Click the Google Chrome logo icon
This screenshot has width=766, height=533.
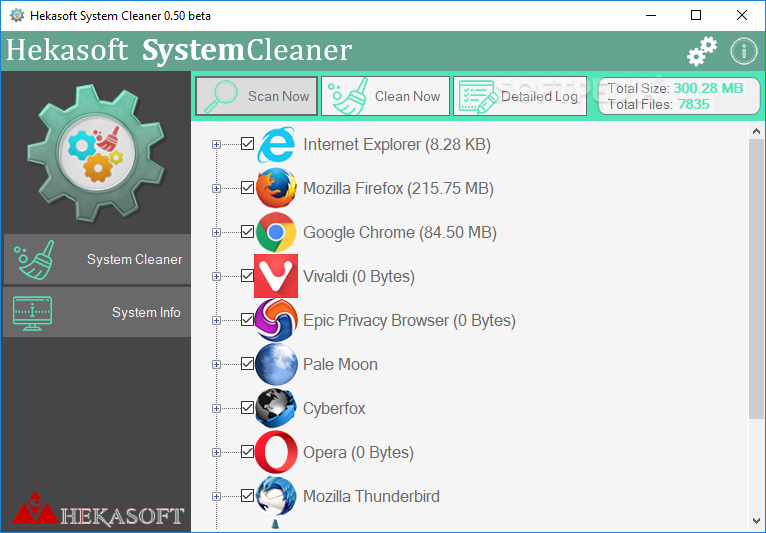tap(276, 232)
